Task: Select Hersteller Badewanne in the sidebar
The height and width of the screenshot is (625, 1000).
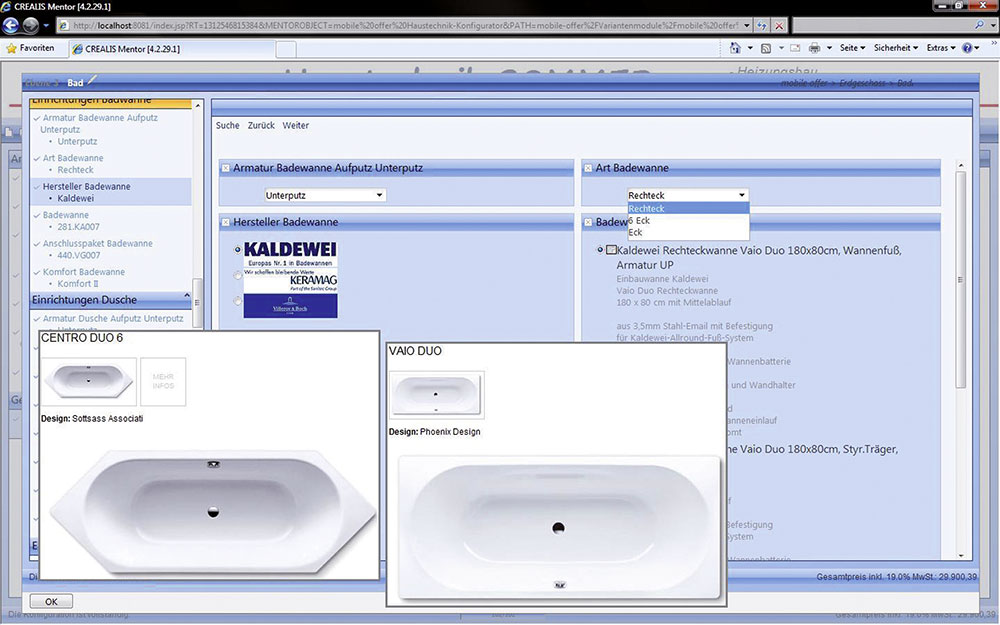Action: click(86, 187)
